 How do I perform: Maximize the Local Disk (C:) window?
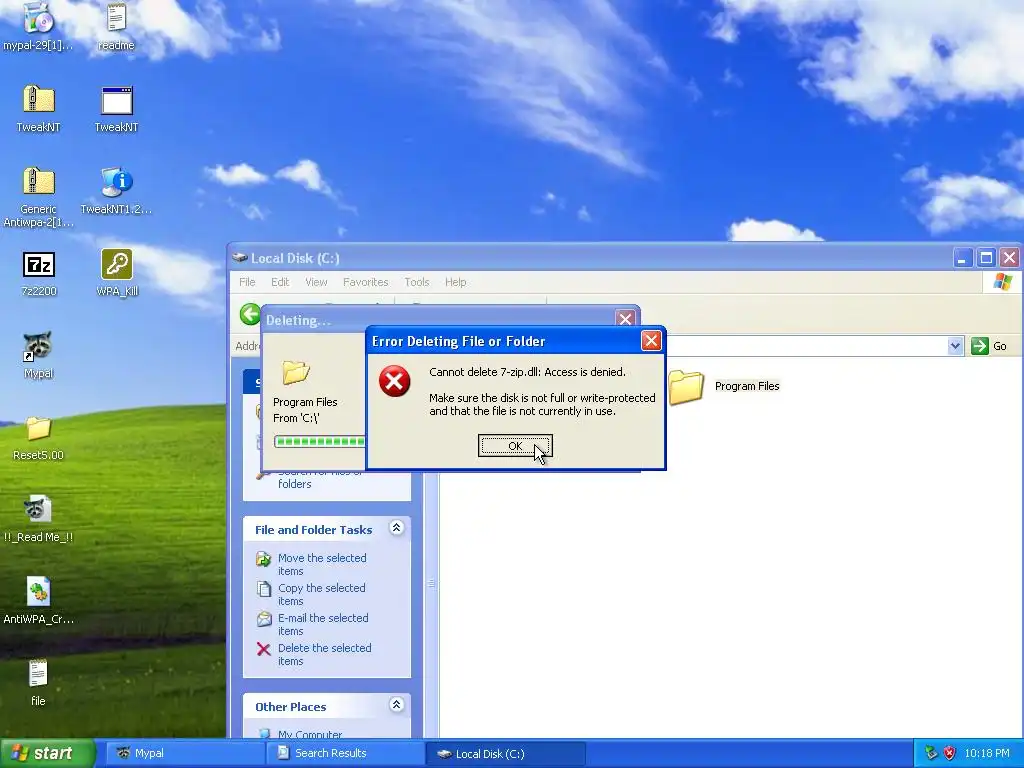pos(986,258)
